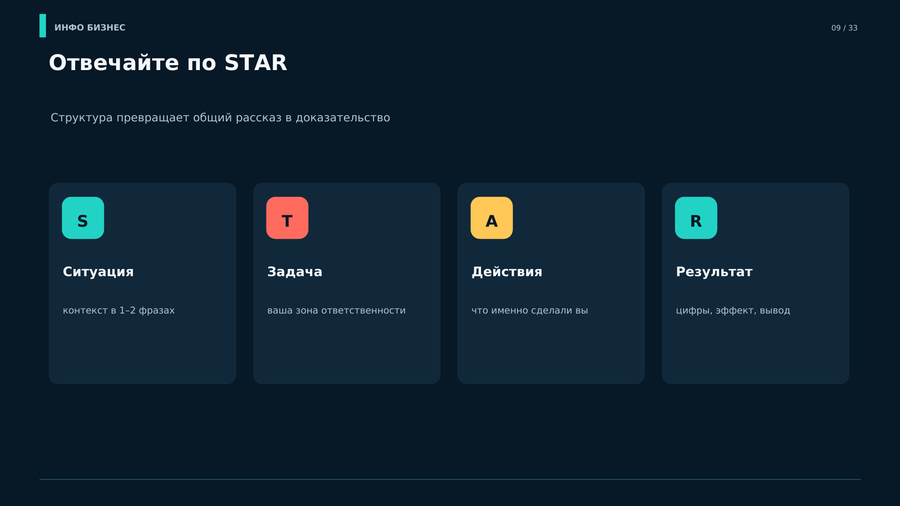This screenshot has width=900, height=506.
Task: Click the slide title 'Отвечайте по STAR'
Action: click(168, 63)
